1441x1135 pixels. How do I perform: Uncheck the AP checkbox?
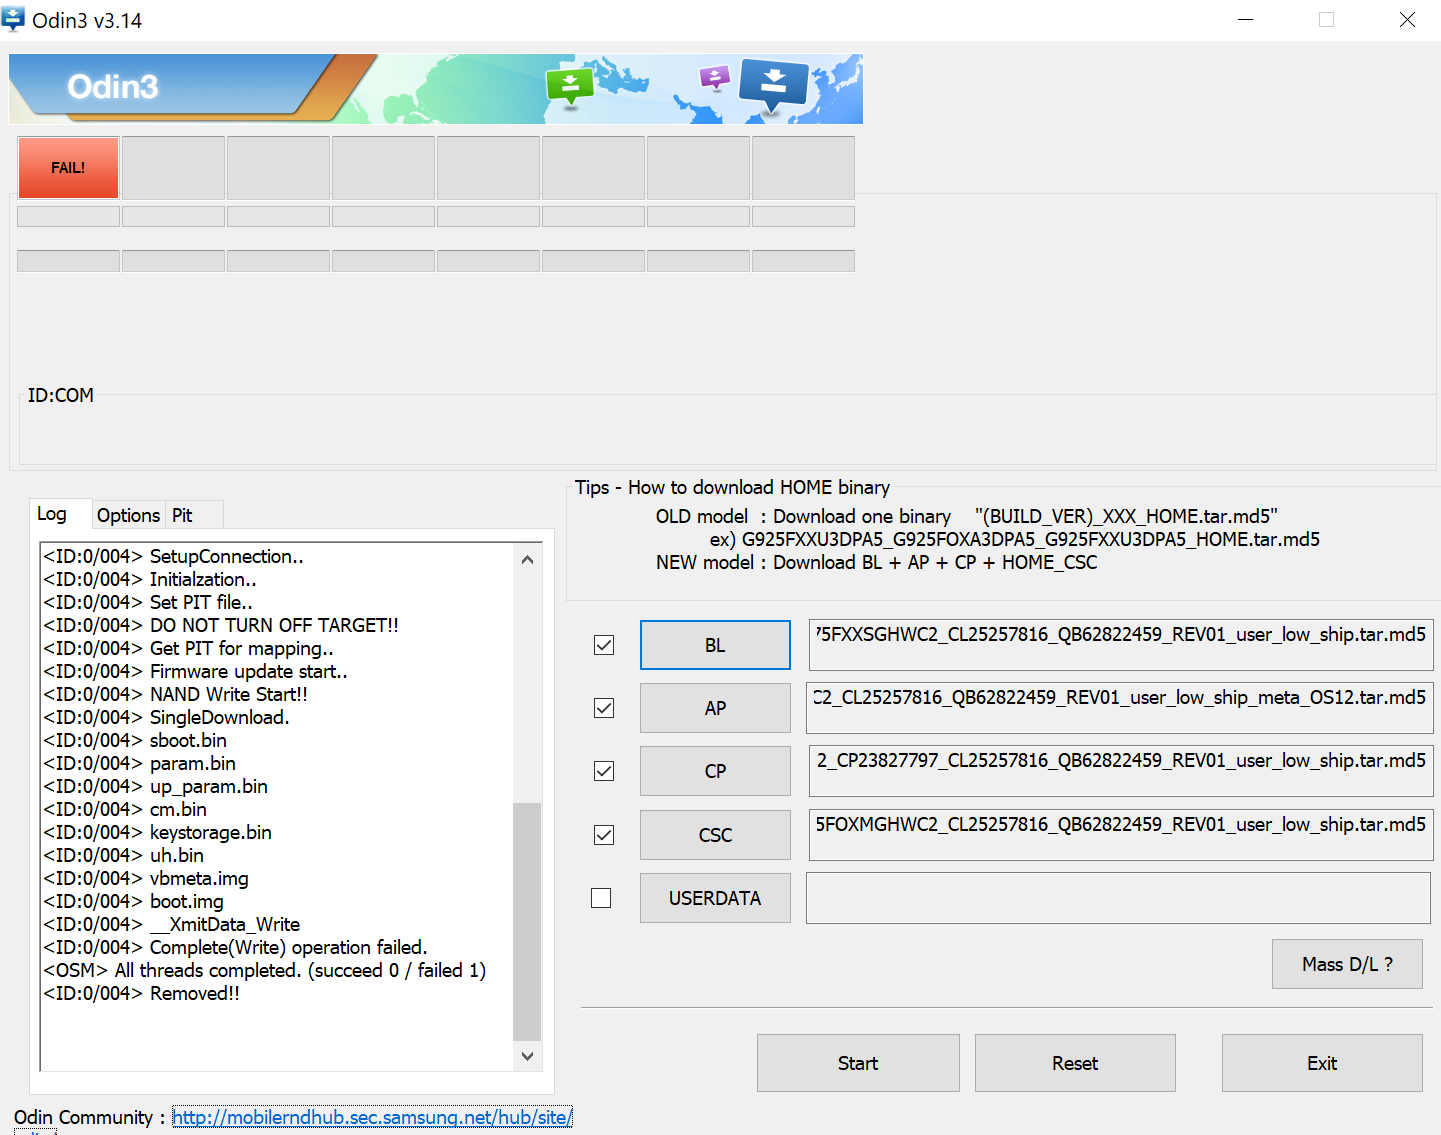(x=604, y=708)
